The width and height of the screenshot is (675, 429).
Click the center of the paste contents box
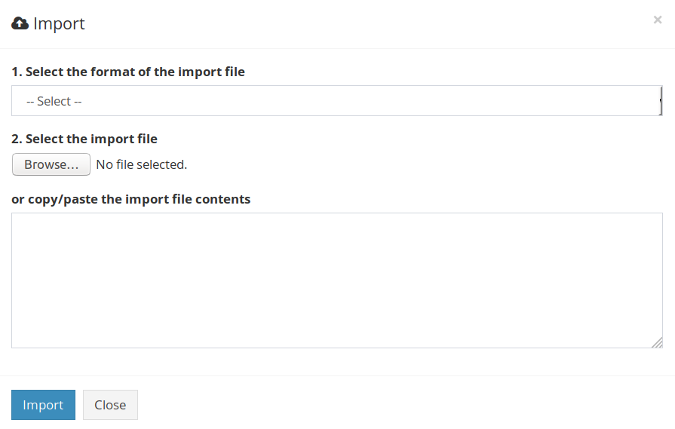pyautogui.click(x=336, y=280)
